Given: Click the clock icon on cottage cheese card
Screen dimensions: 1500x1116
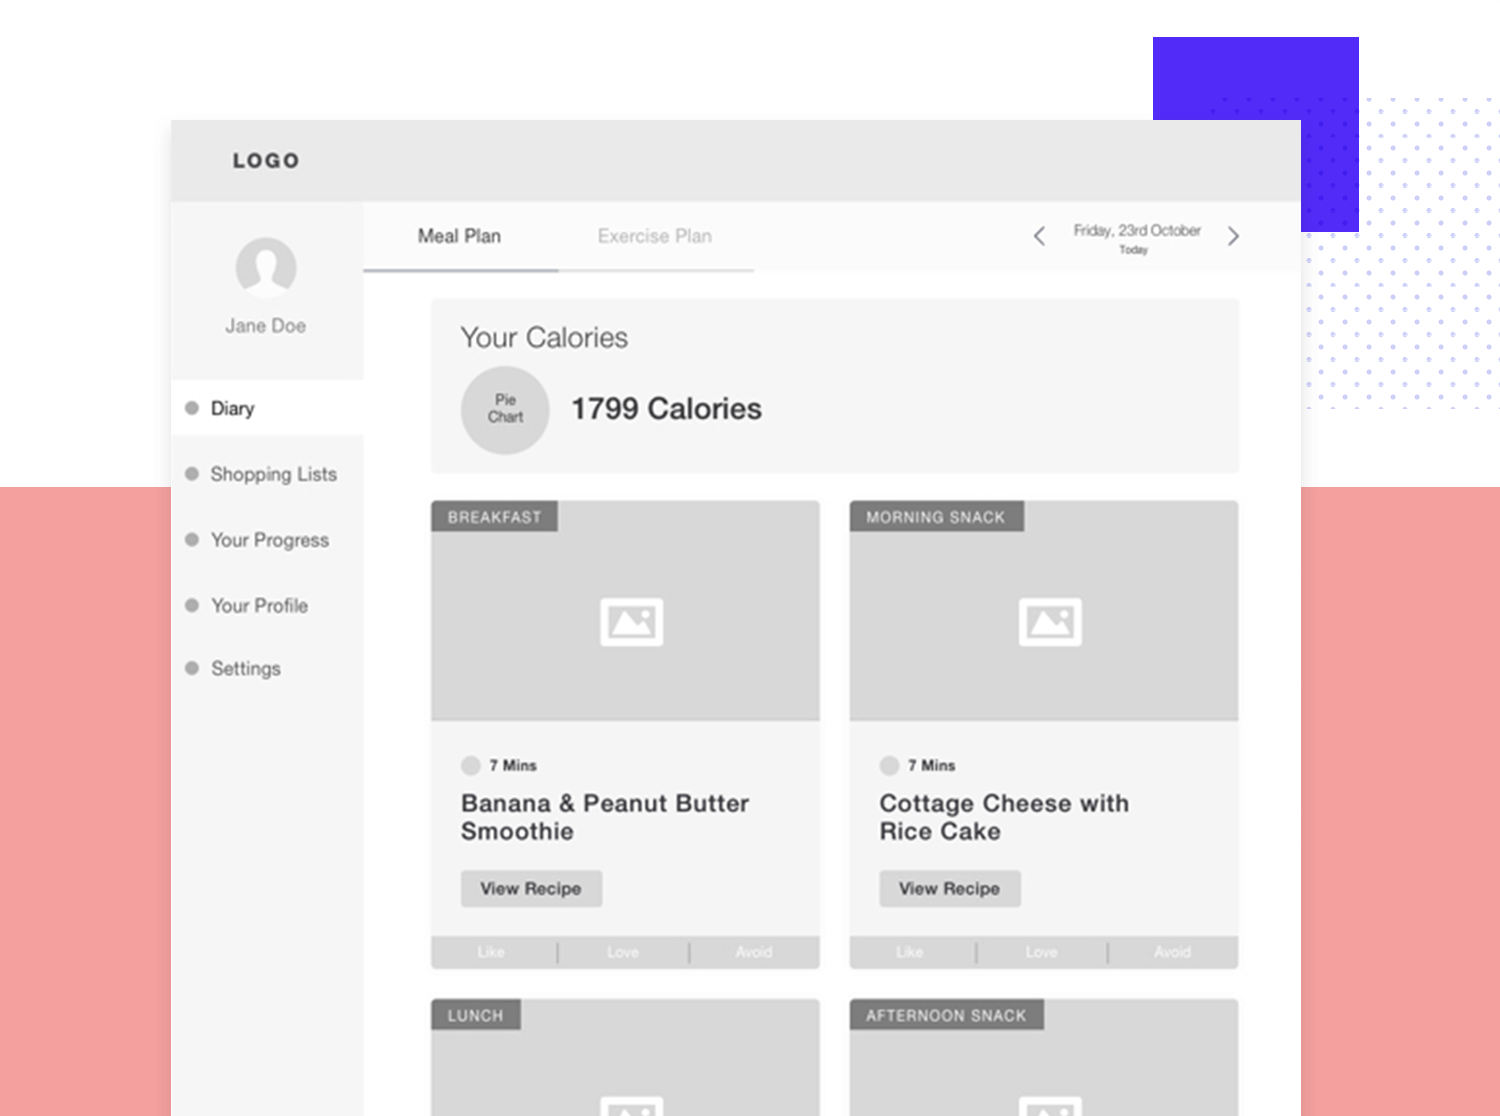Looking at the screenshot, I should click(x=889, y=766).
